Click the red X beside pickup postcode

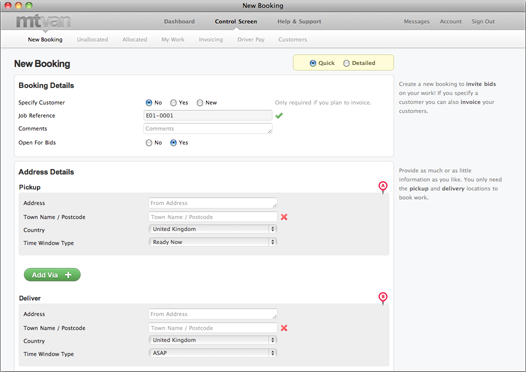[x=284, y=217]
